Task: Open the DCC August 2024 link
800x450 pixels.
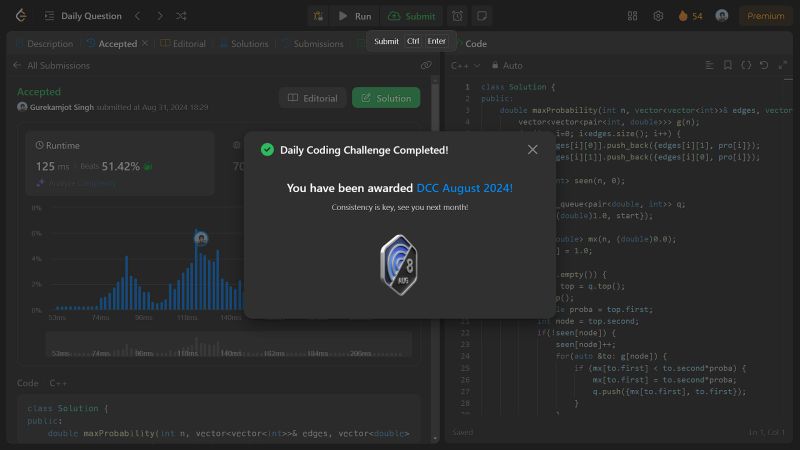Action: 464,188
